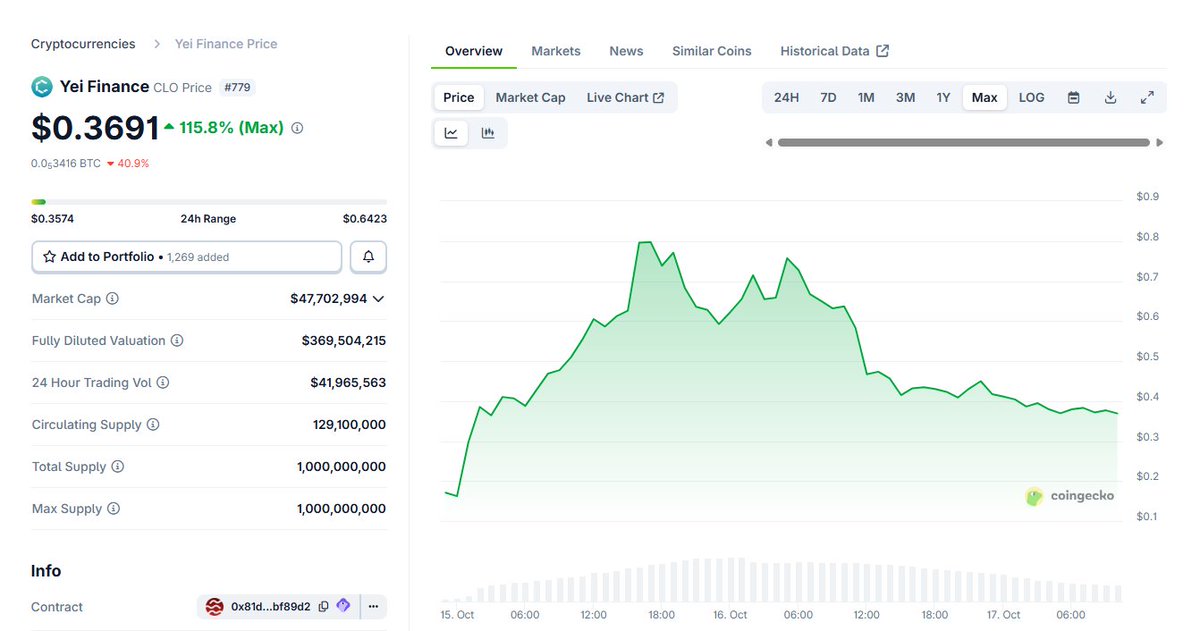The width and height of the screenshot is (1200, 631).
Task: Select the 1Y time range
Action: coord(943,97)
